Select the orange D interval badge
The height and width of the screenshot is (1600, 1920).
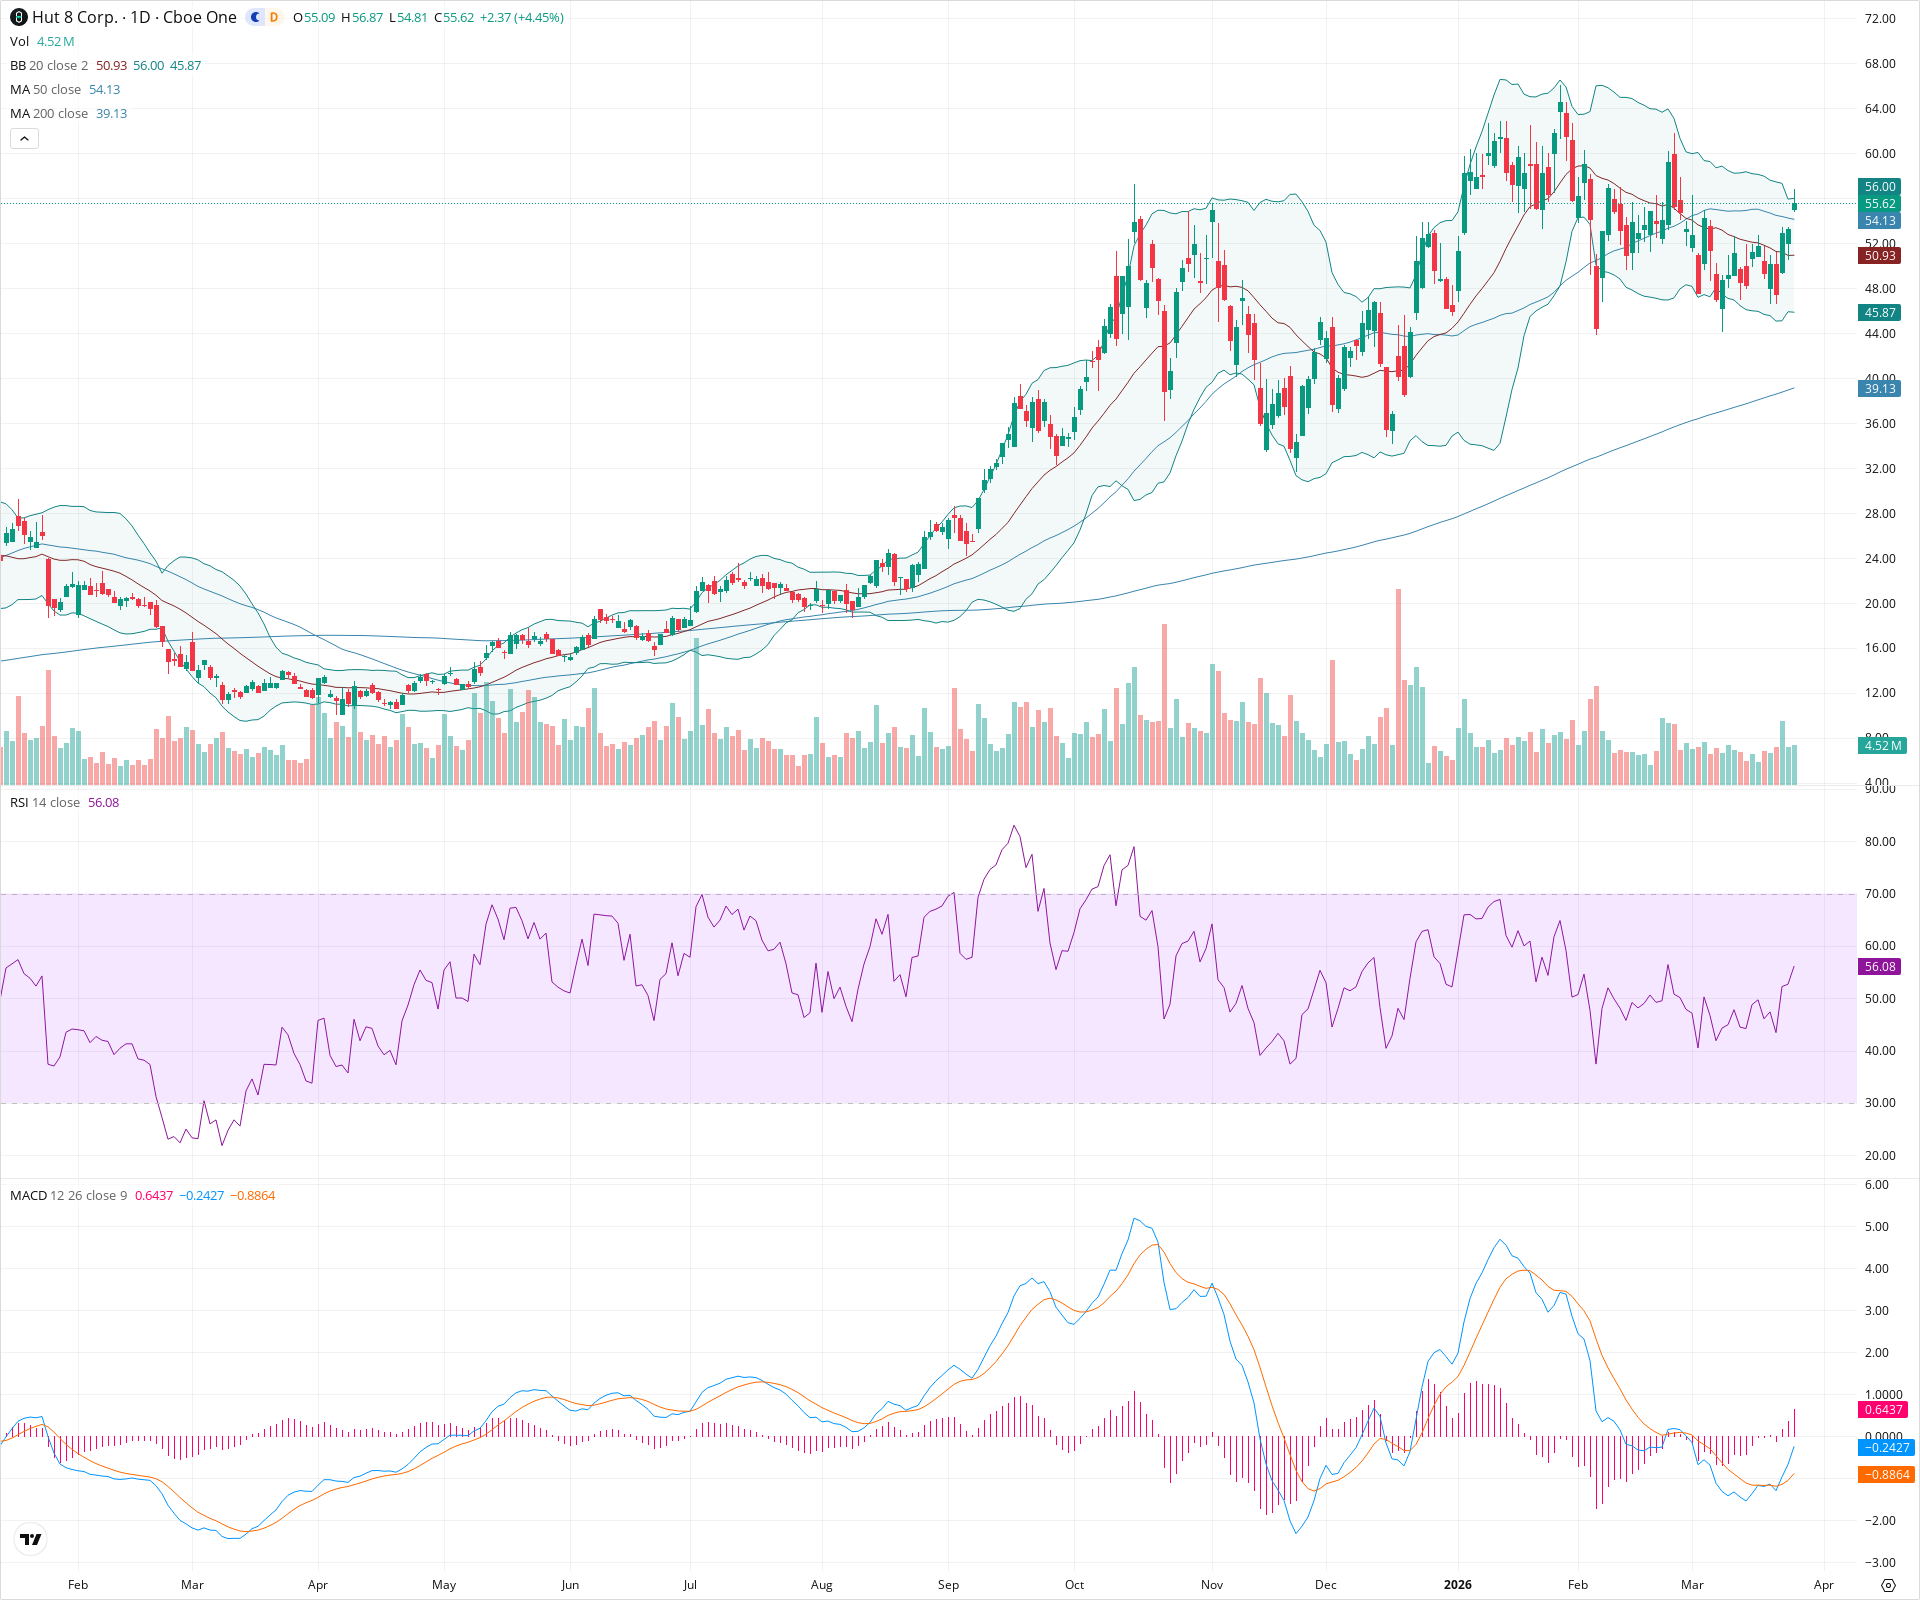(x=275, y=17)
